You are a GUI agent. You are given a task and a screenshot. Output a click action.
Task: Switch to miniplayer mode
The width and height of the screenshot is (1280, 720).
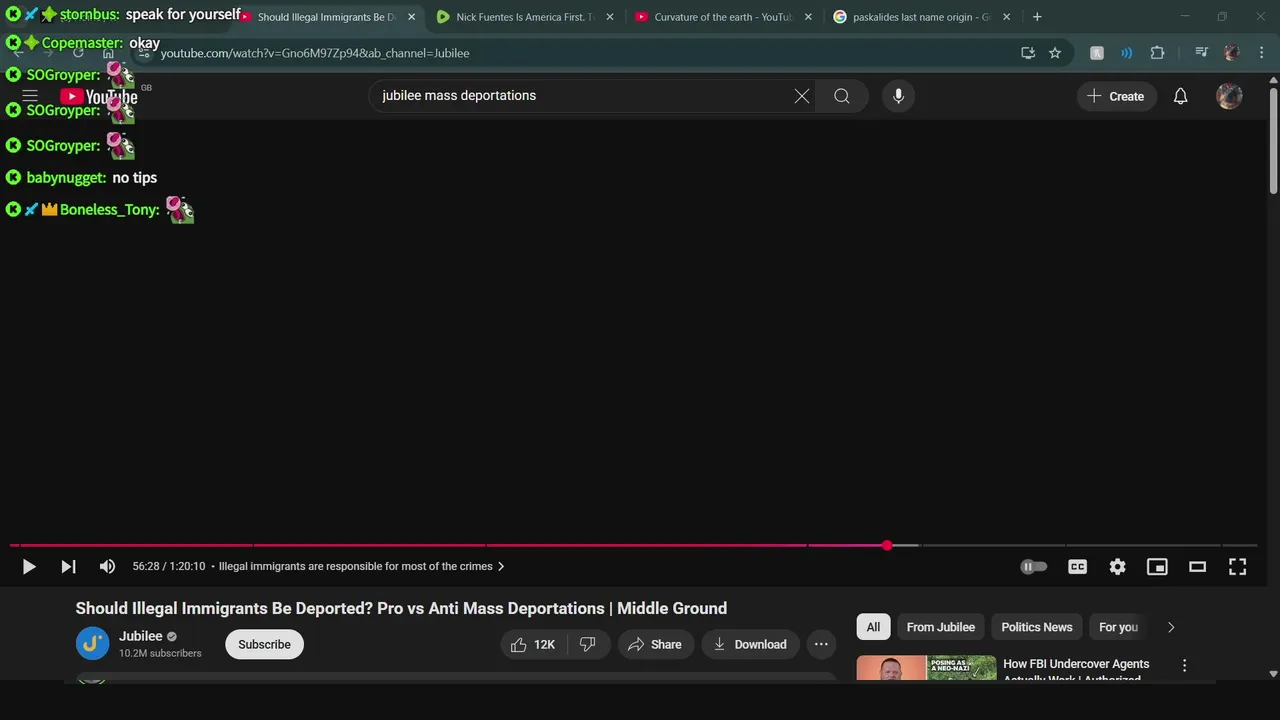[x=1157, y=567]
